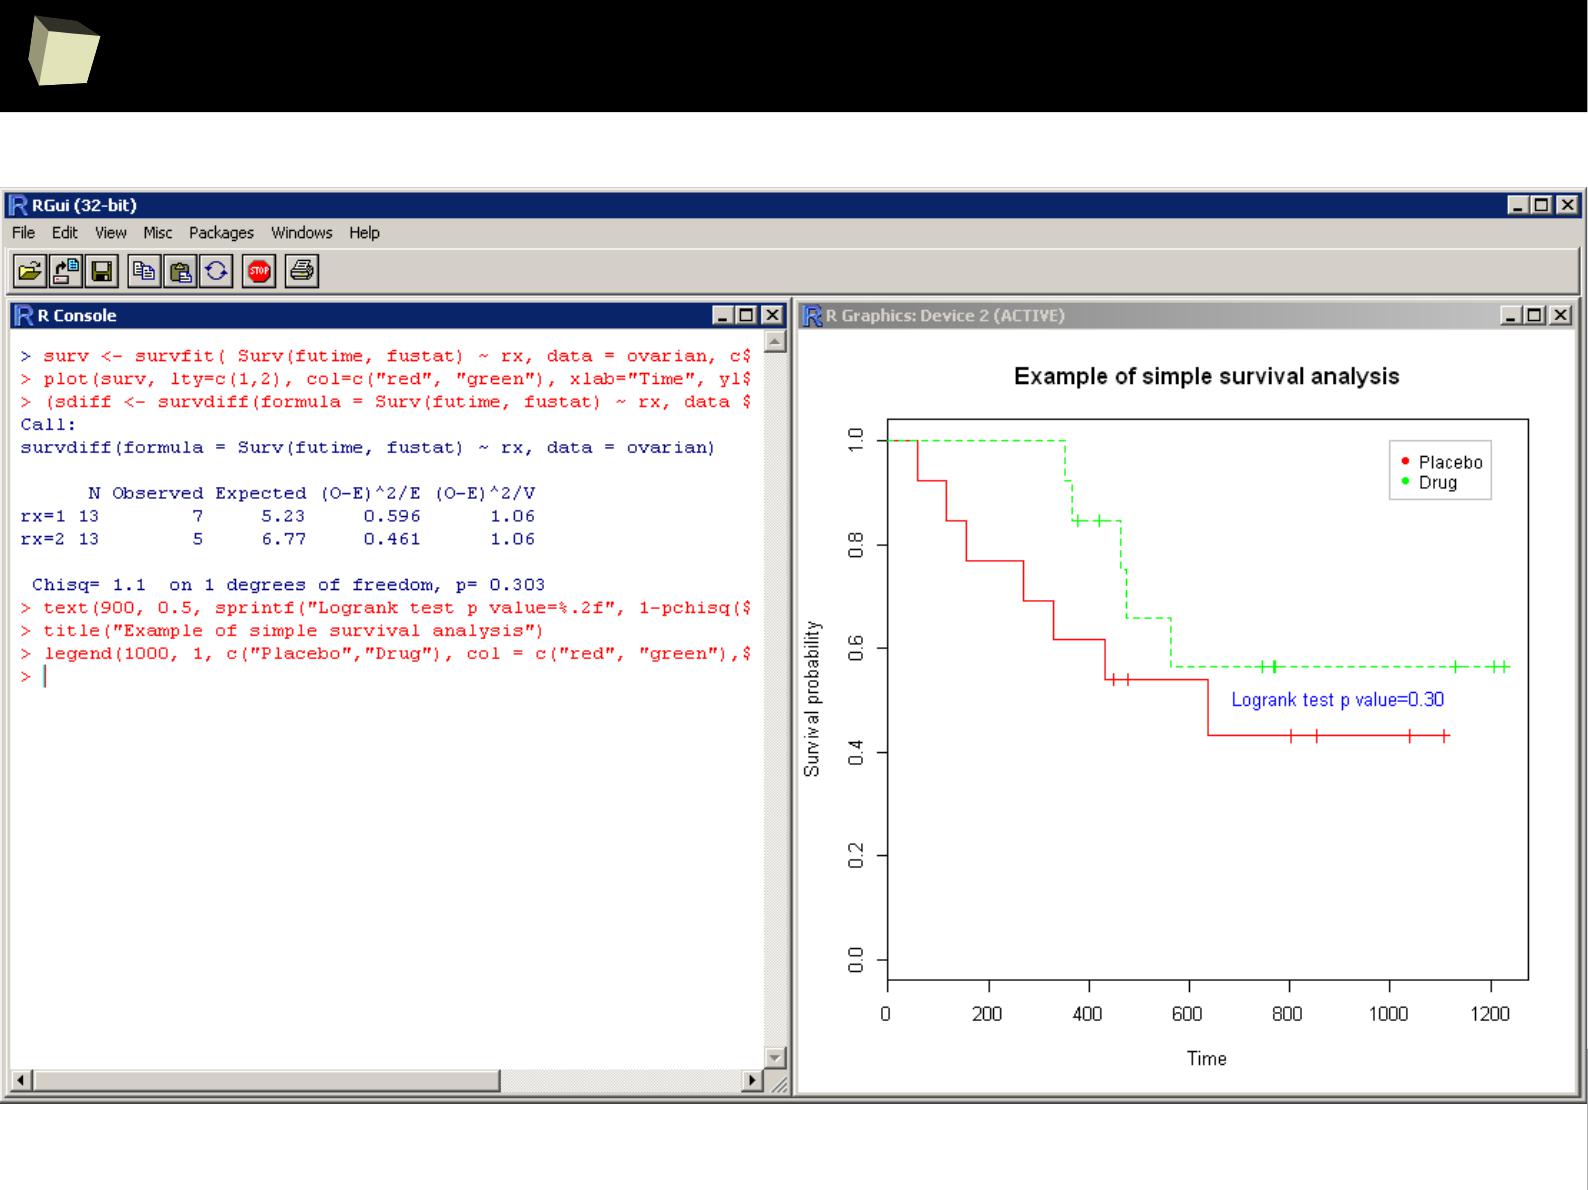Viewport: 1588px width, 1190px height.
Task: Open the Misc menu
Action: [x=157, y=232]
